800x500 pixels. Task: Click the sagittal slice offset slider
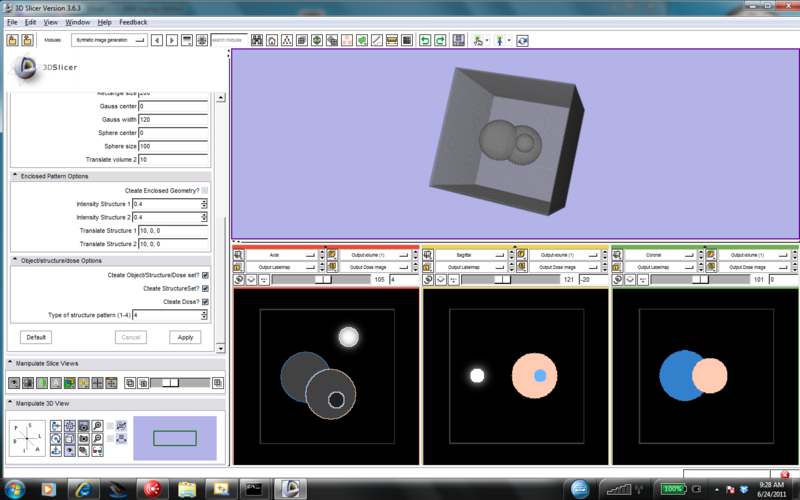point(511,280)
